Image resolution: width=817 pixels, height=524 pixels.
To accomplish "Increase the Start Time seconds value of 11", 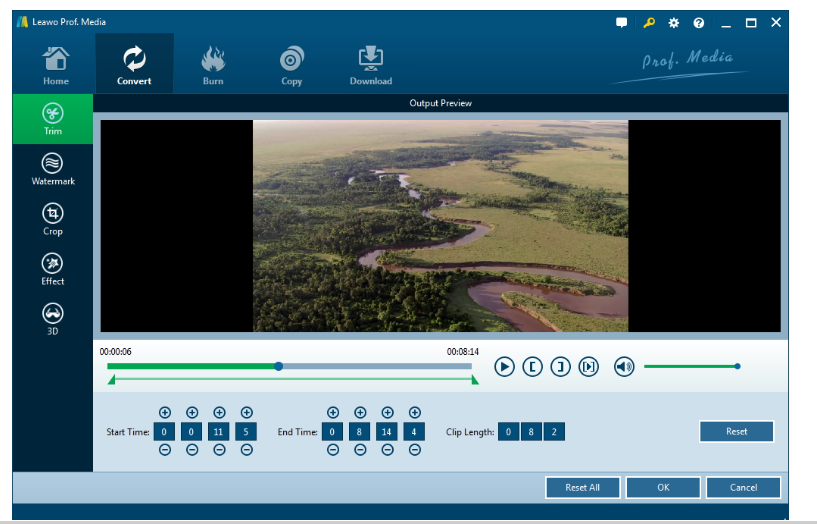I will [219, 413].
